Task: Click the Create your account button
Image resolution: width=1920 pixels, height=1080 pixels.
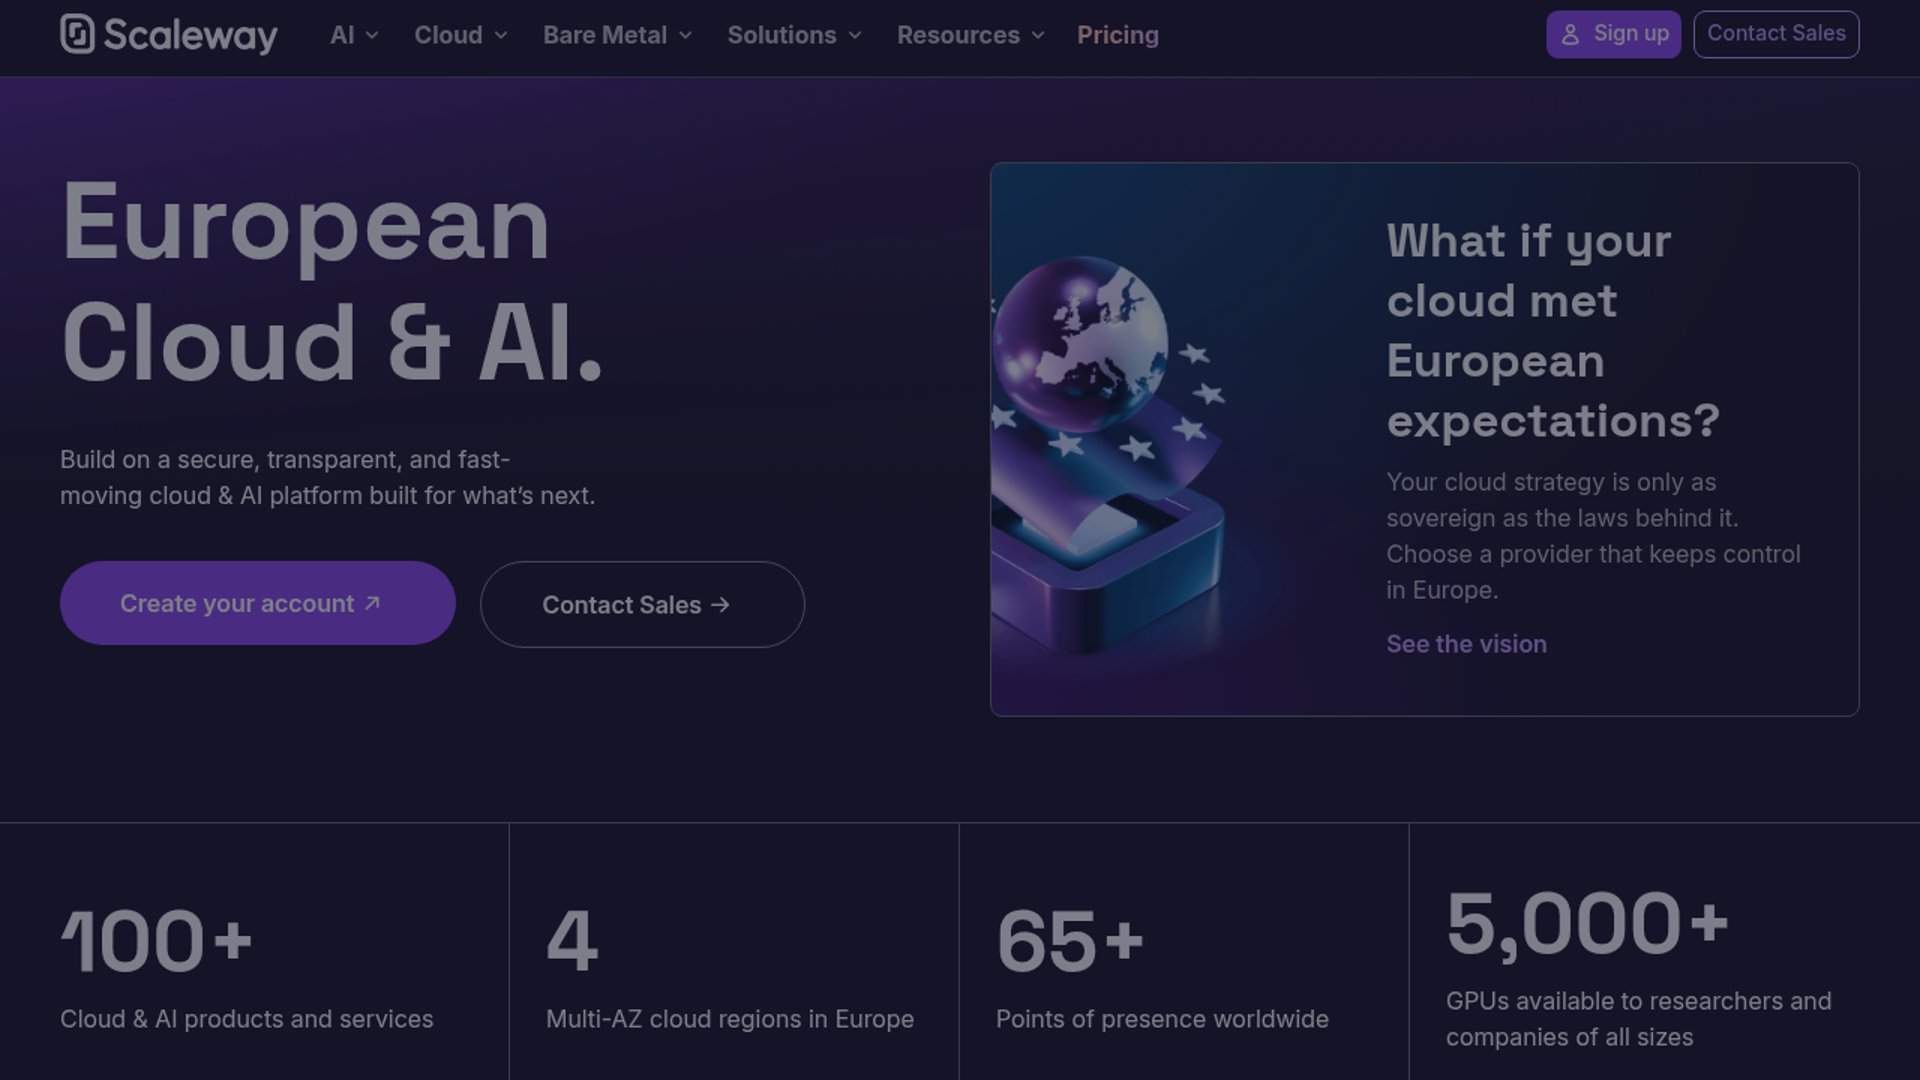Action: click(258, 603)
